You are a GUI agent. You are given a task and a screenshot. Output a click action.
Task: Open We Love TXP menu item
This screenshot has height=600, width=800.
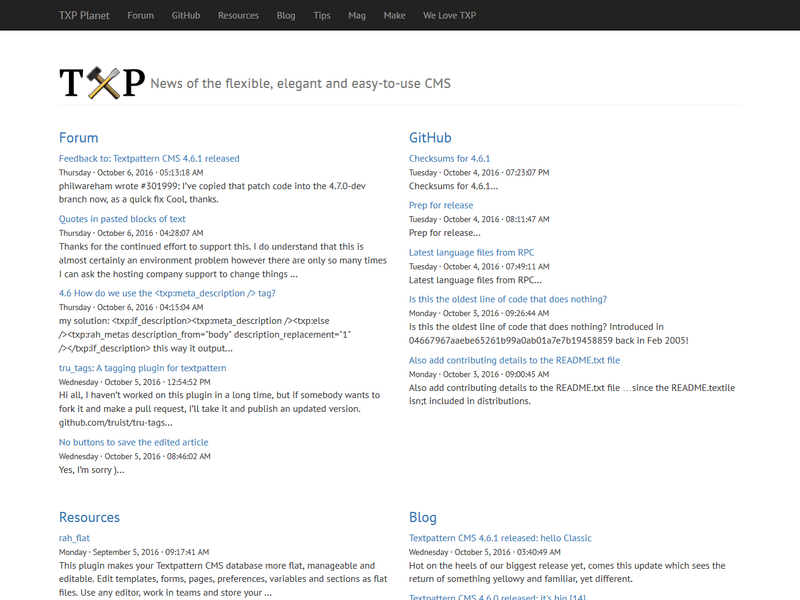tap(449, 15)
